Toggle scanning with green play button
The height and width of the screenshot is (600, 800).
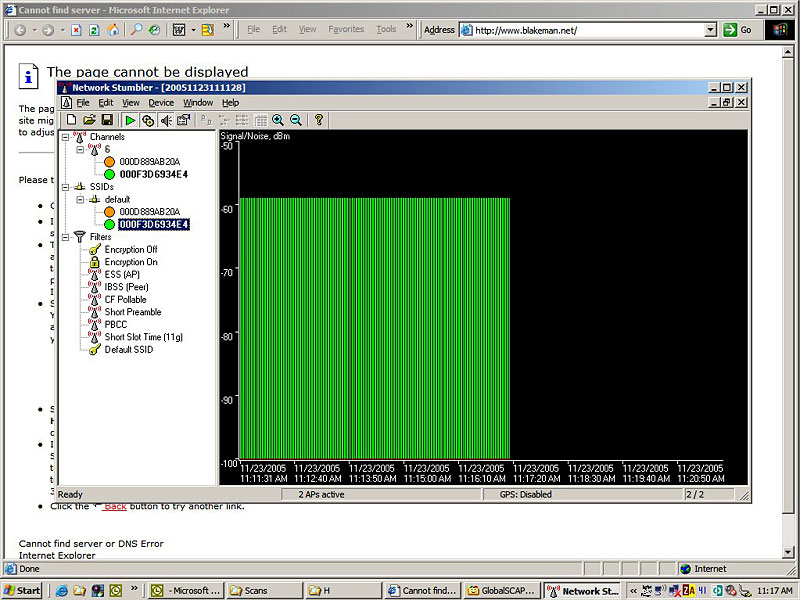[x=130, y=120]
